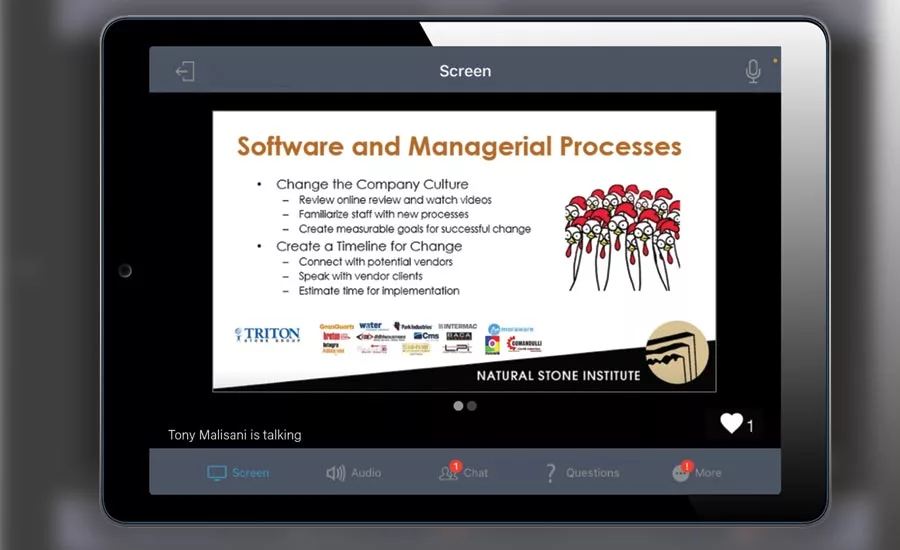Click 'Change the Company Culture' bullet
Viewport: 900px width, 550px height.
pos(372,184)
